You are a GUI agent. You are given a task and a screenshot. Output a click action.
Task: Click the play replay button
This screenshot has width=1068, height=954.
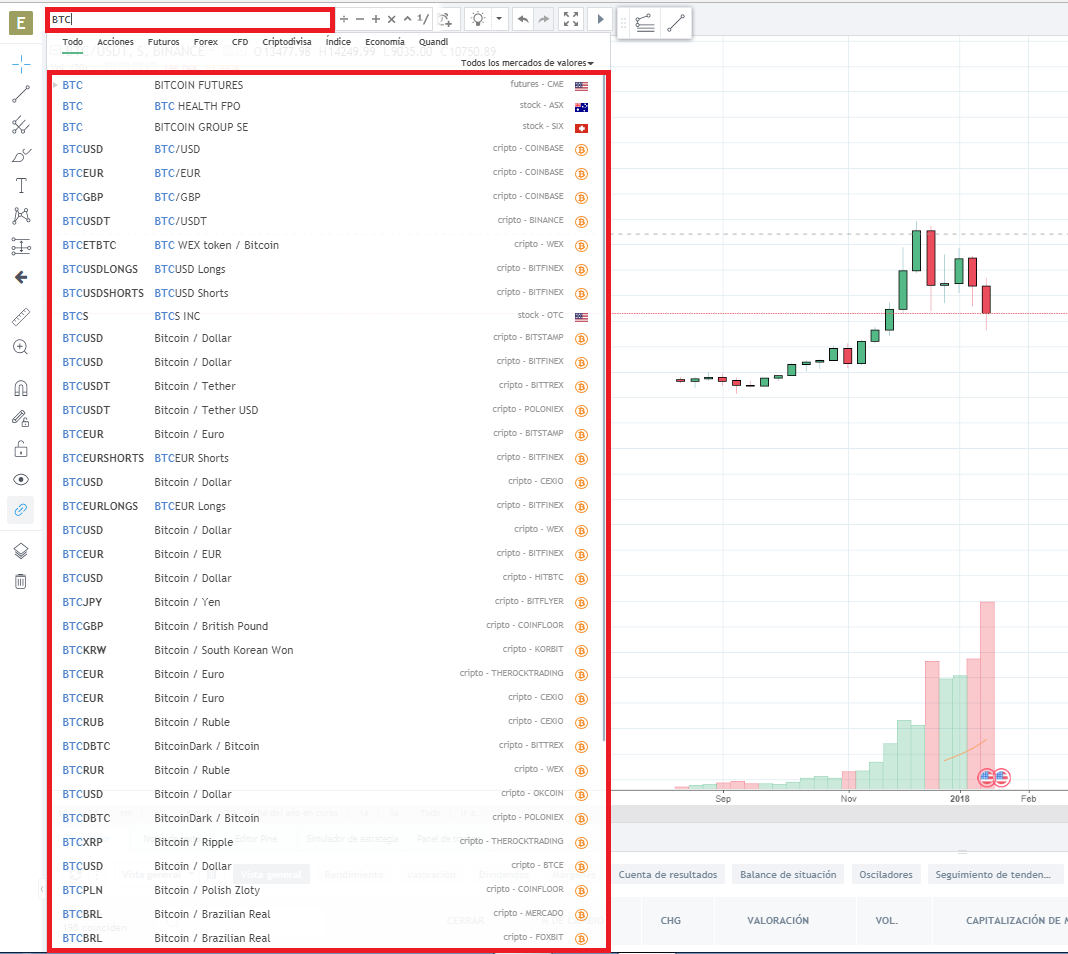pos(600,19)
